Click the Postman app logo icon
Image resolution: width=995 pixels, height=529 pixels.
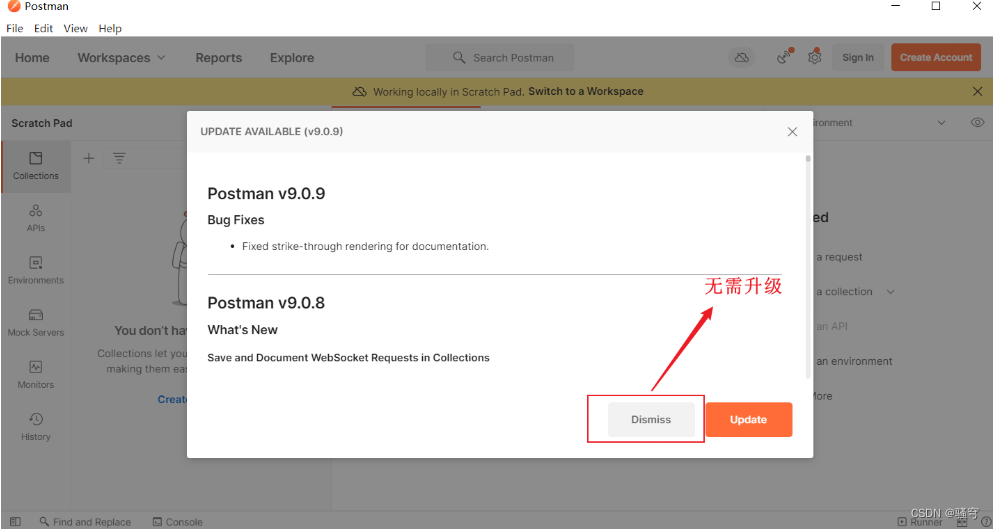pyautogui.click(x=14, y=6)
